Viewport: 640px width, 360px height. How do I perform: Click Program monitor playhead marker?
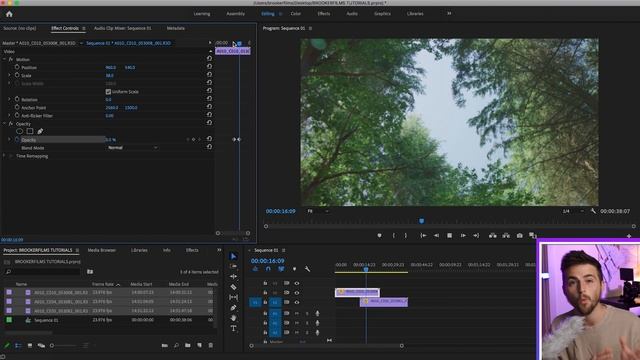[422, 221]
